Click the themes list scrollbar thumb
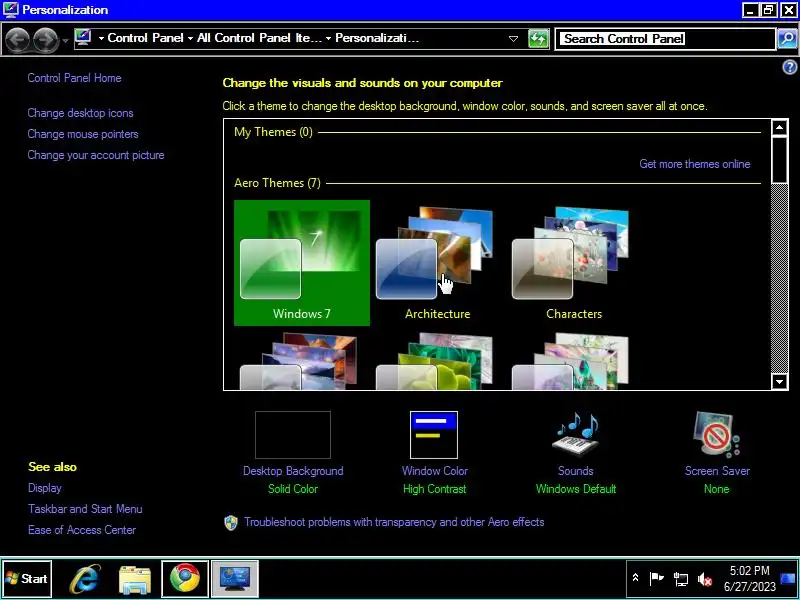Image resolution: width=800 pixels, height=600 pixels. click(780, 159)
